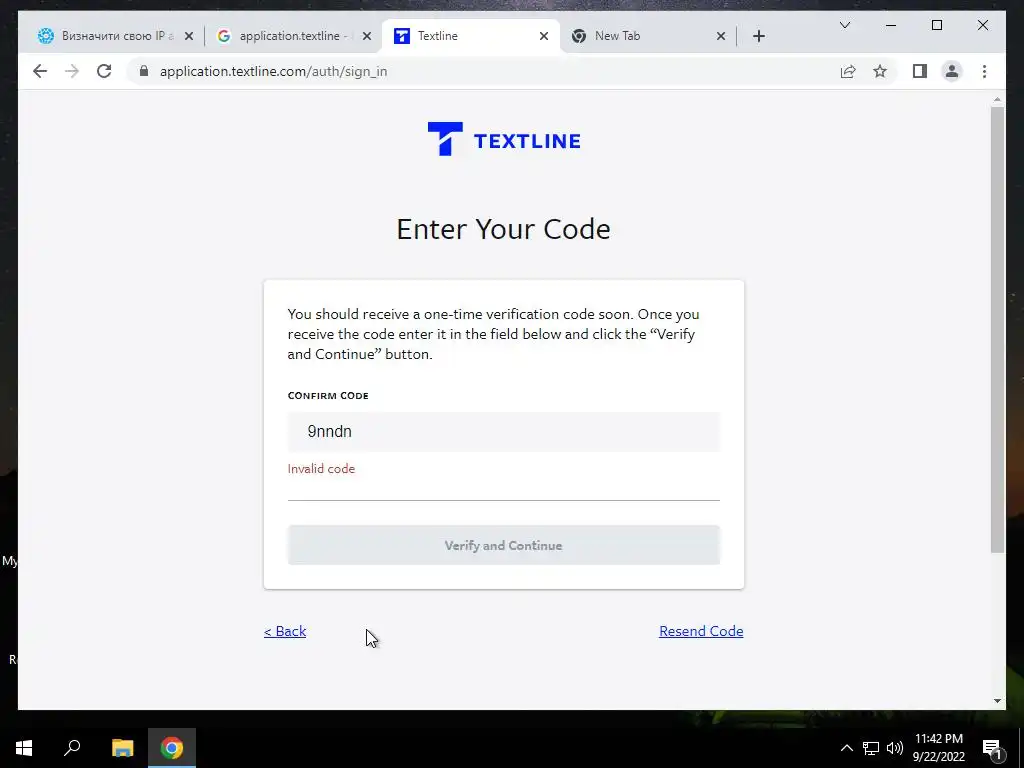Share this page using the share icon

pos(848,71)
